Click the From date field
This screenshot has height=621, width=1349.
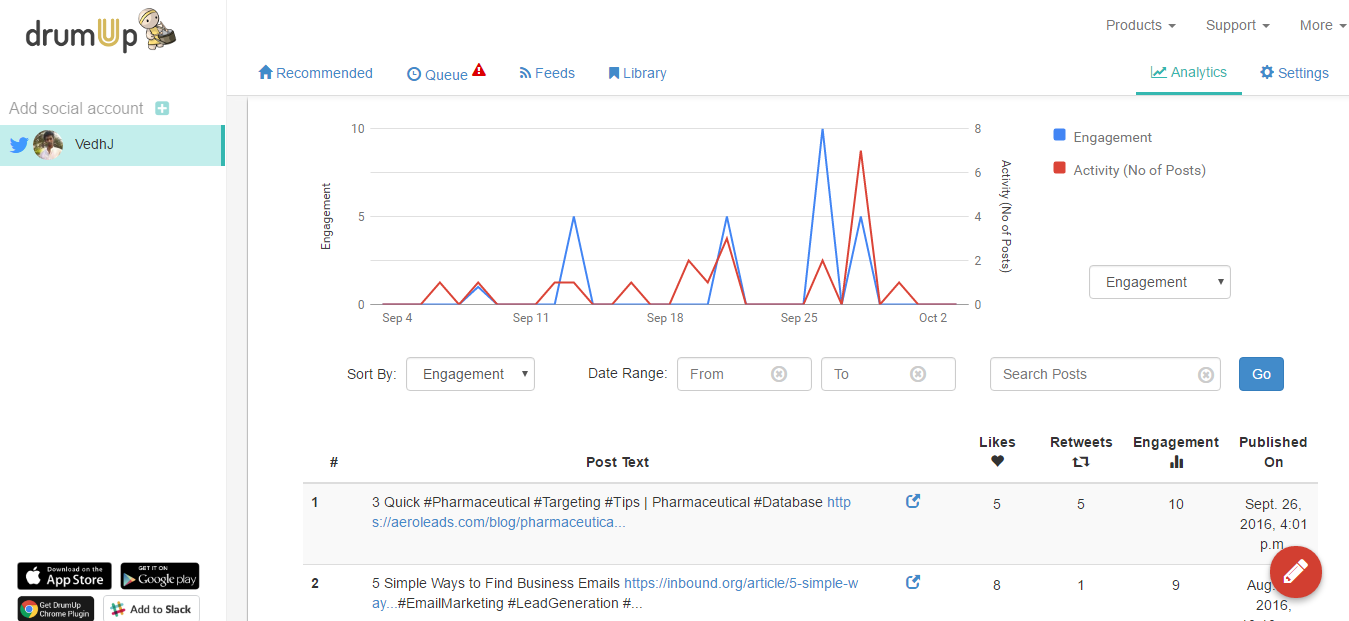click(x=744, y=374)
